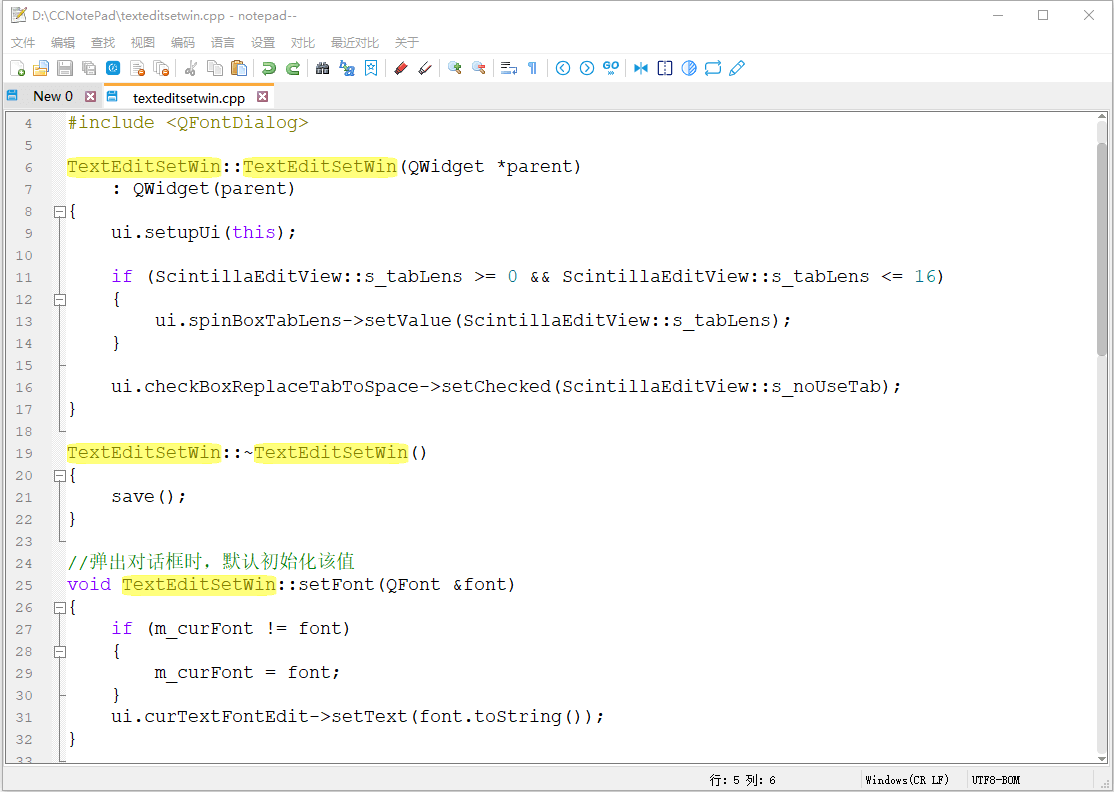
Task: Click the green Undo arrow icon
Action: 269,68
